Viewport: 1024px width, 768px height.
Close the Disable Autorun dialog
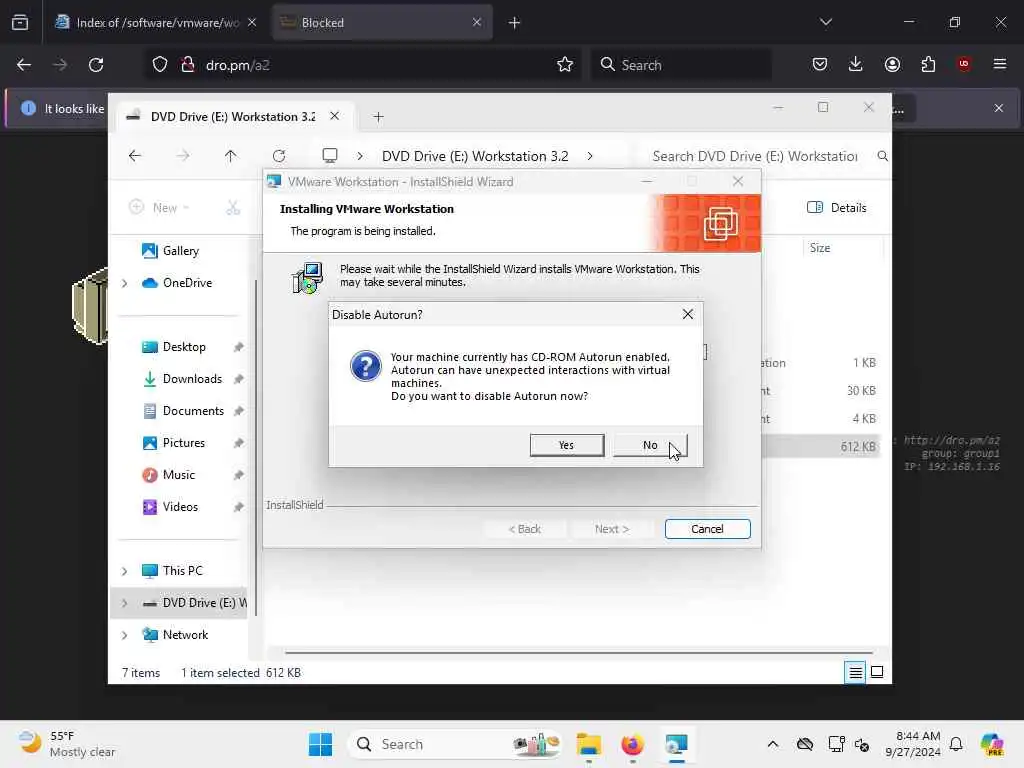pos(687,314)
